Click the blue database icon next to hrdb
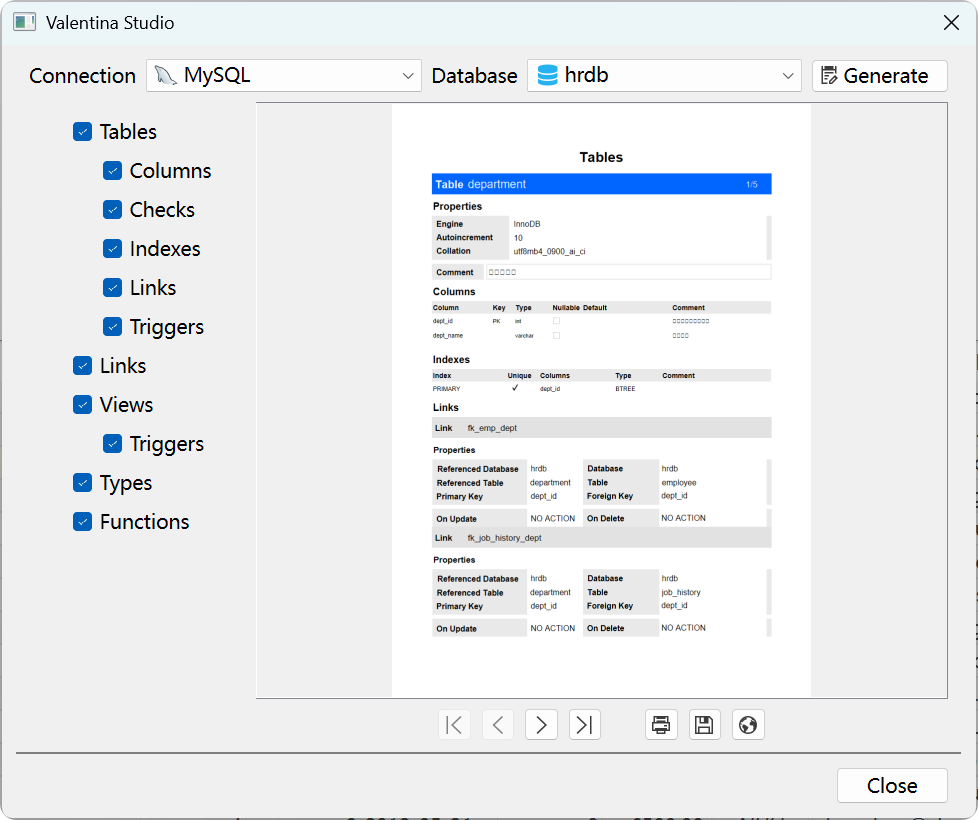This screenshot has width=978, height=820. (x=548, y=75)
